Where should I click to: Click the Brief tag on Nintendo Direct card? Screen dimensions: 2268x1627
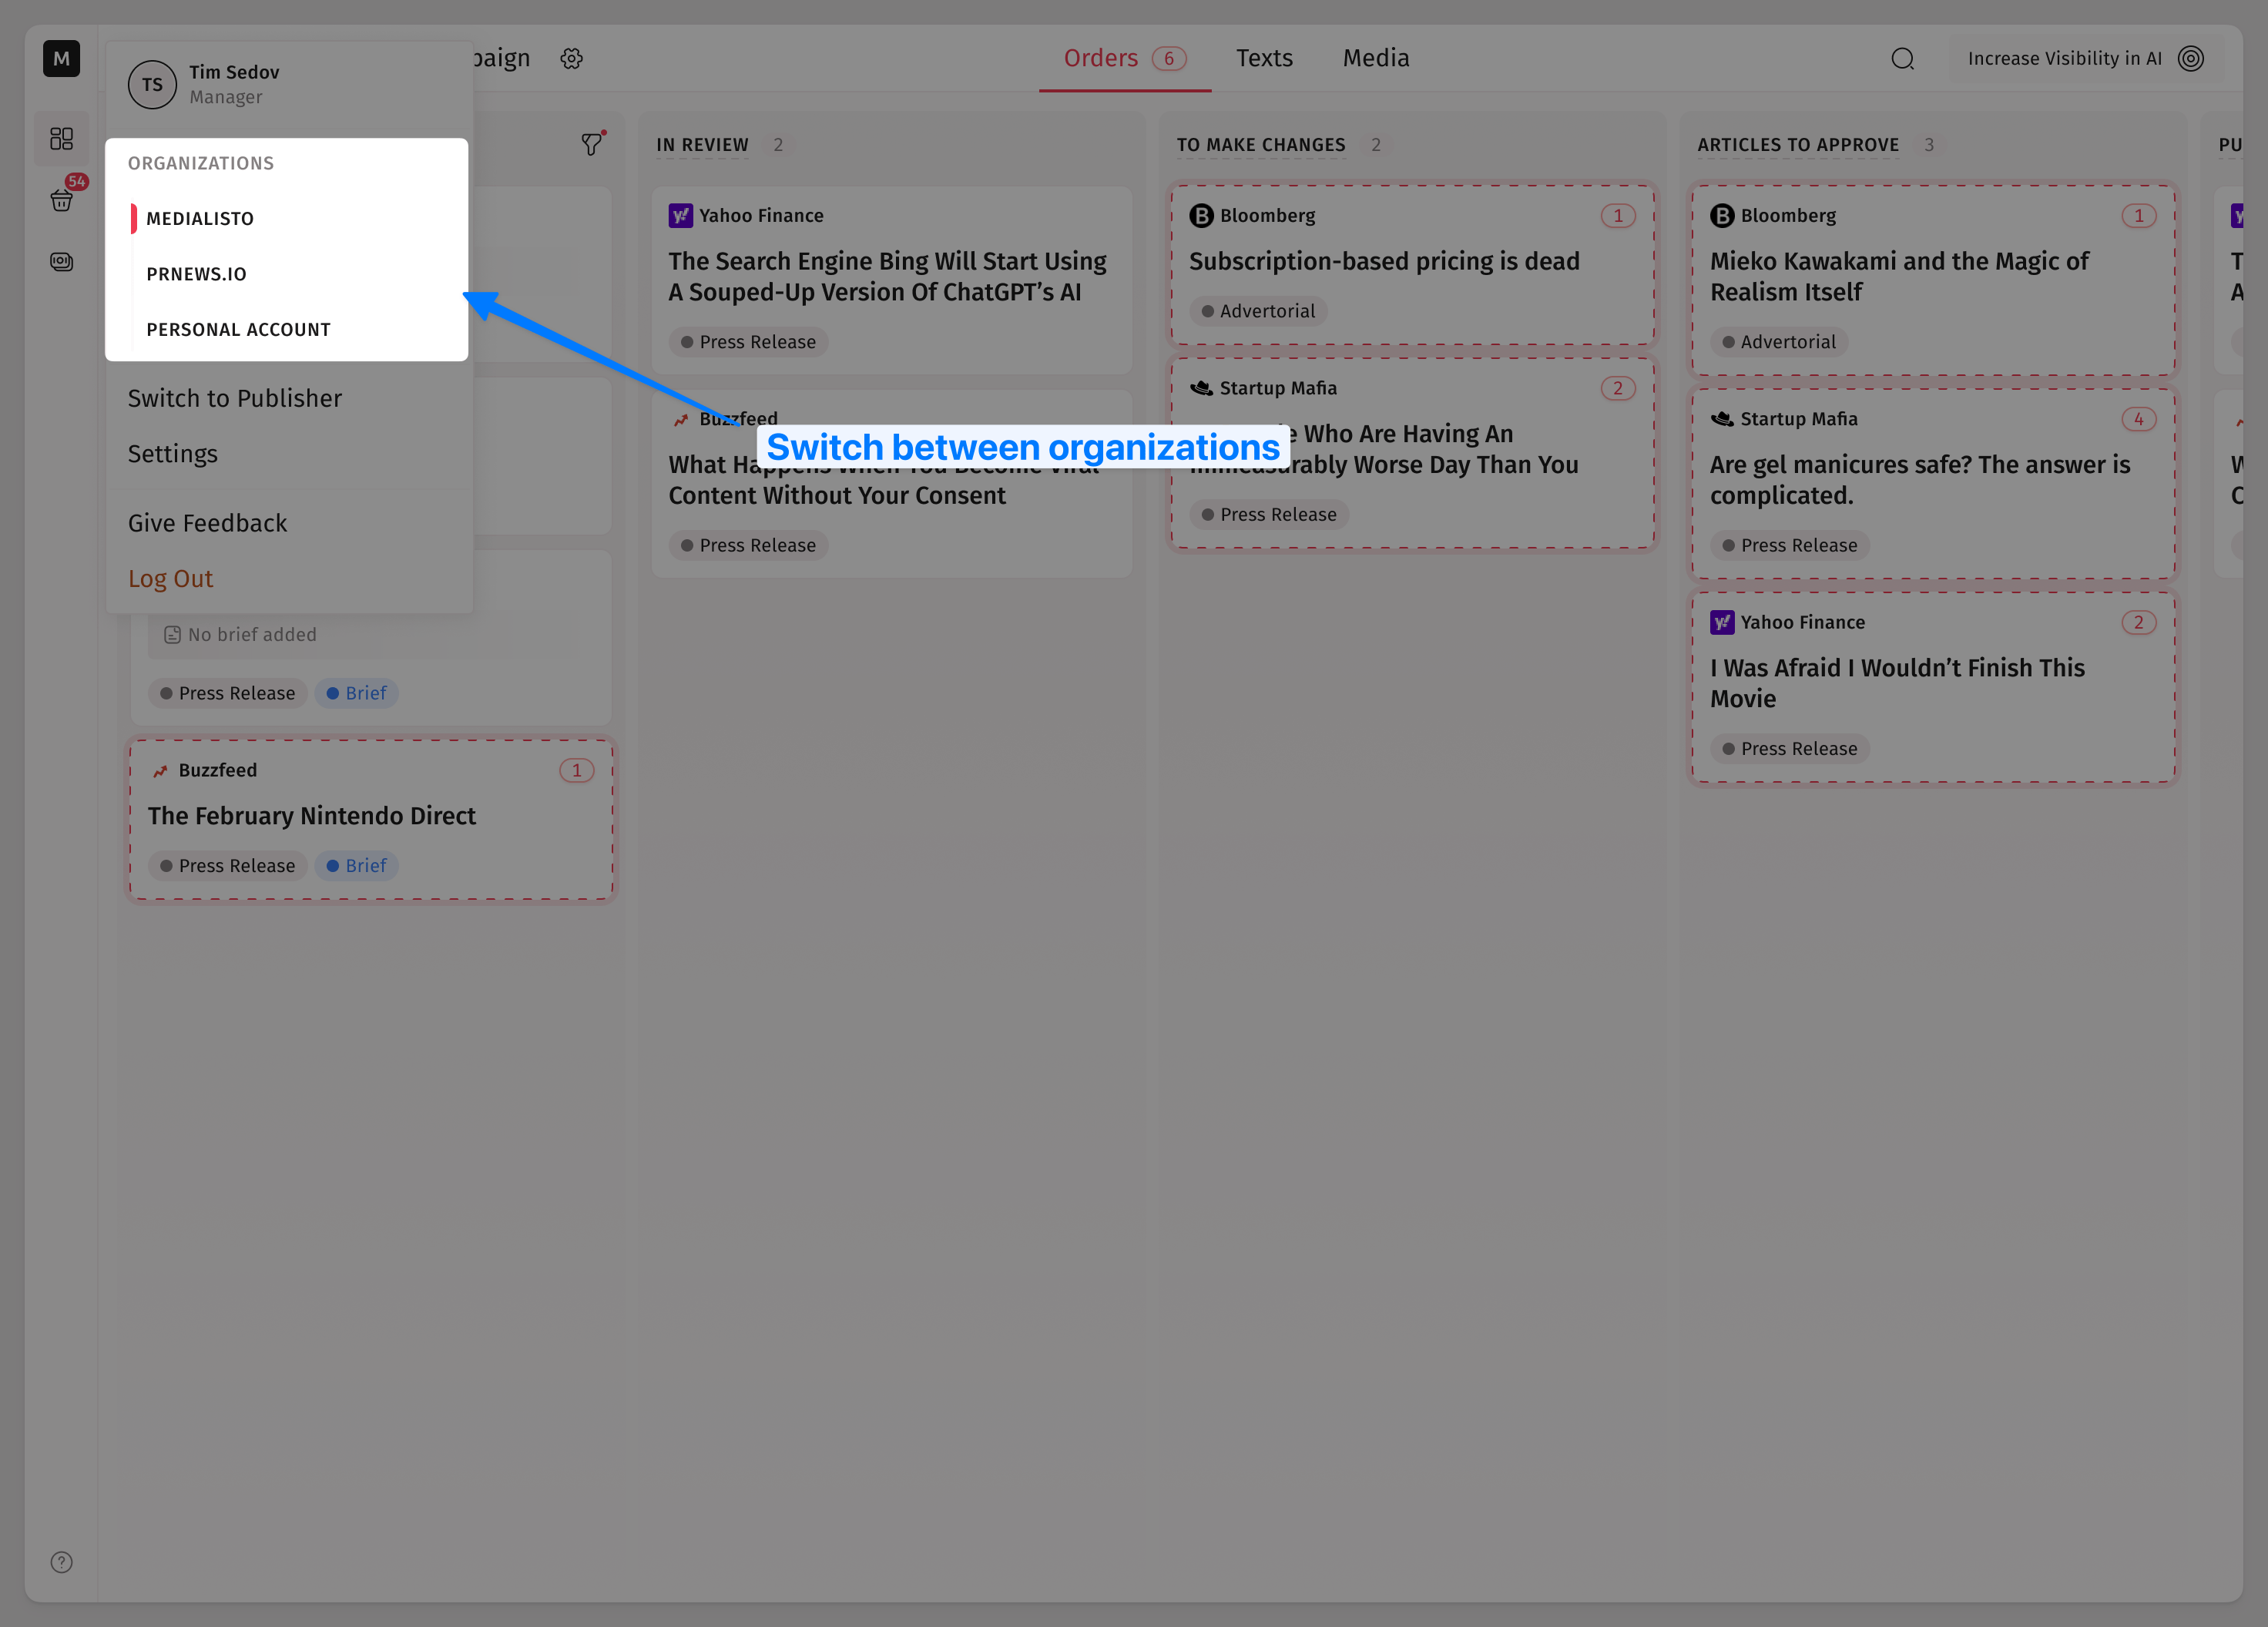357,866
